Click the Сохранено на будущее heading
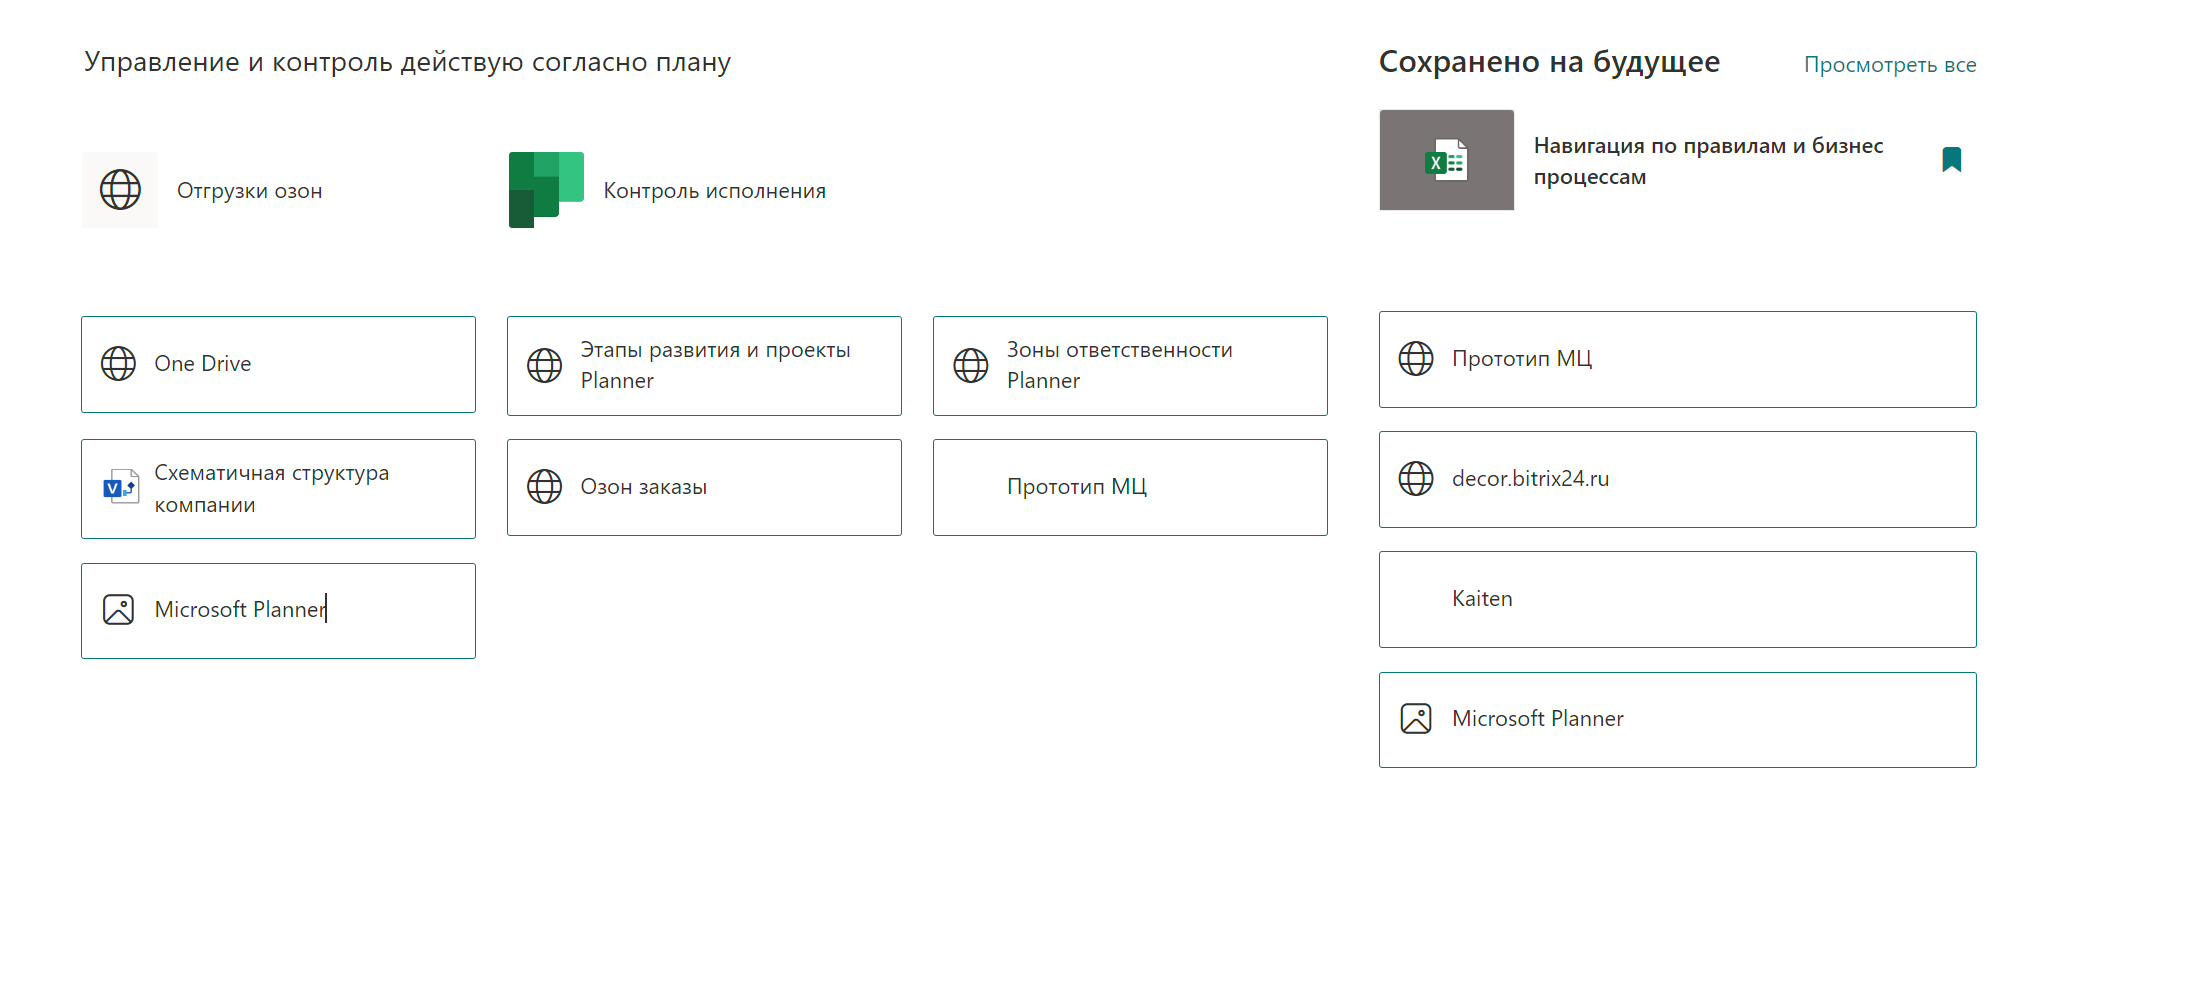This screenshot has height=989, width=2202. tap(1549, 62)
